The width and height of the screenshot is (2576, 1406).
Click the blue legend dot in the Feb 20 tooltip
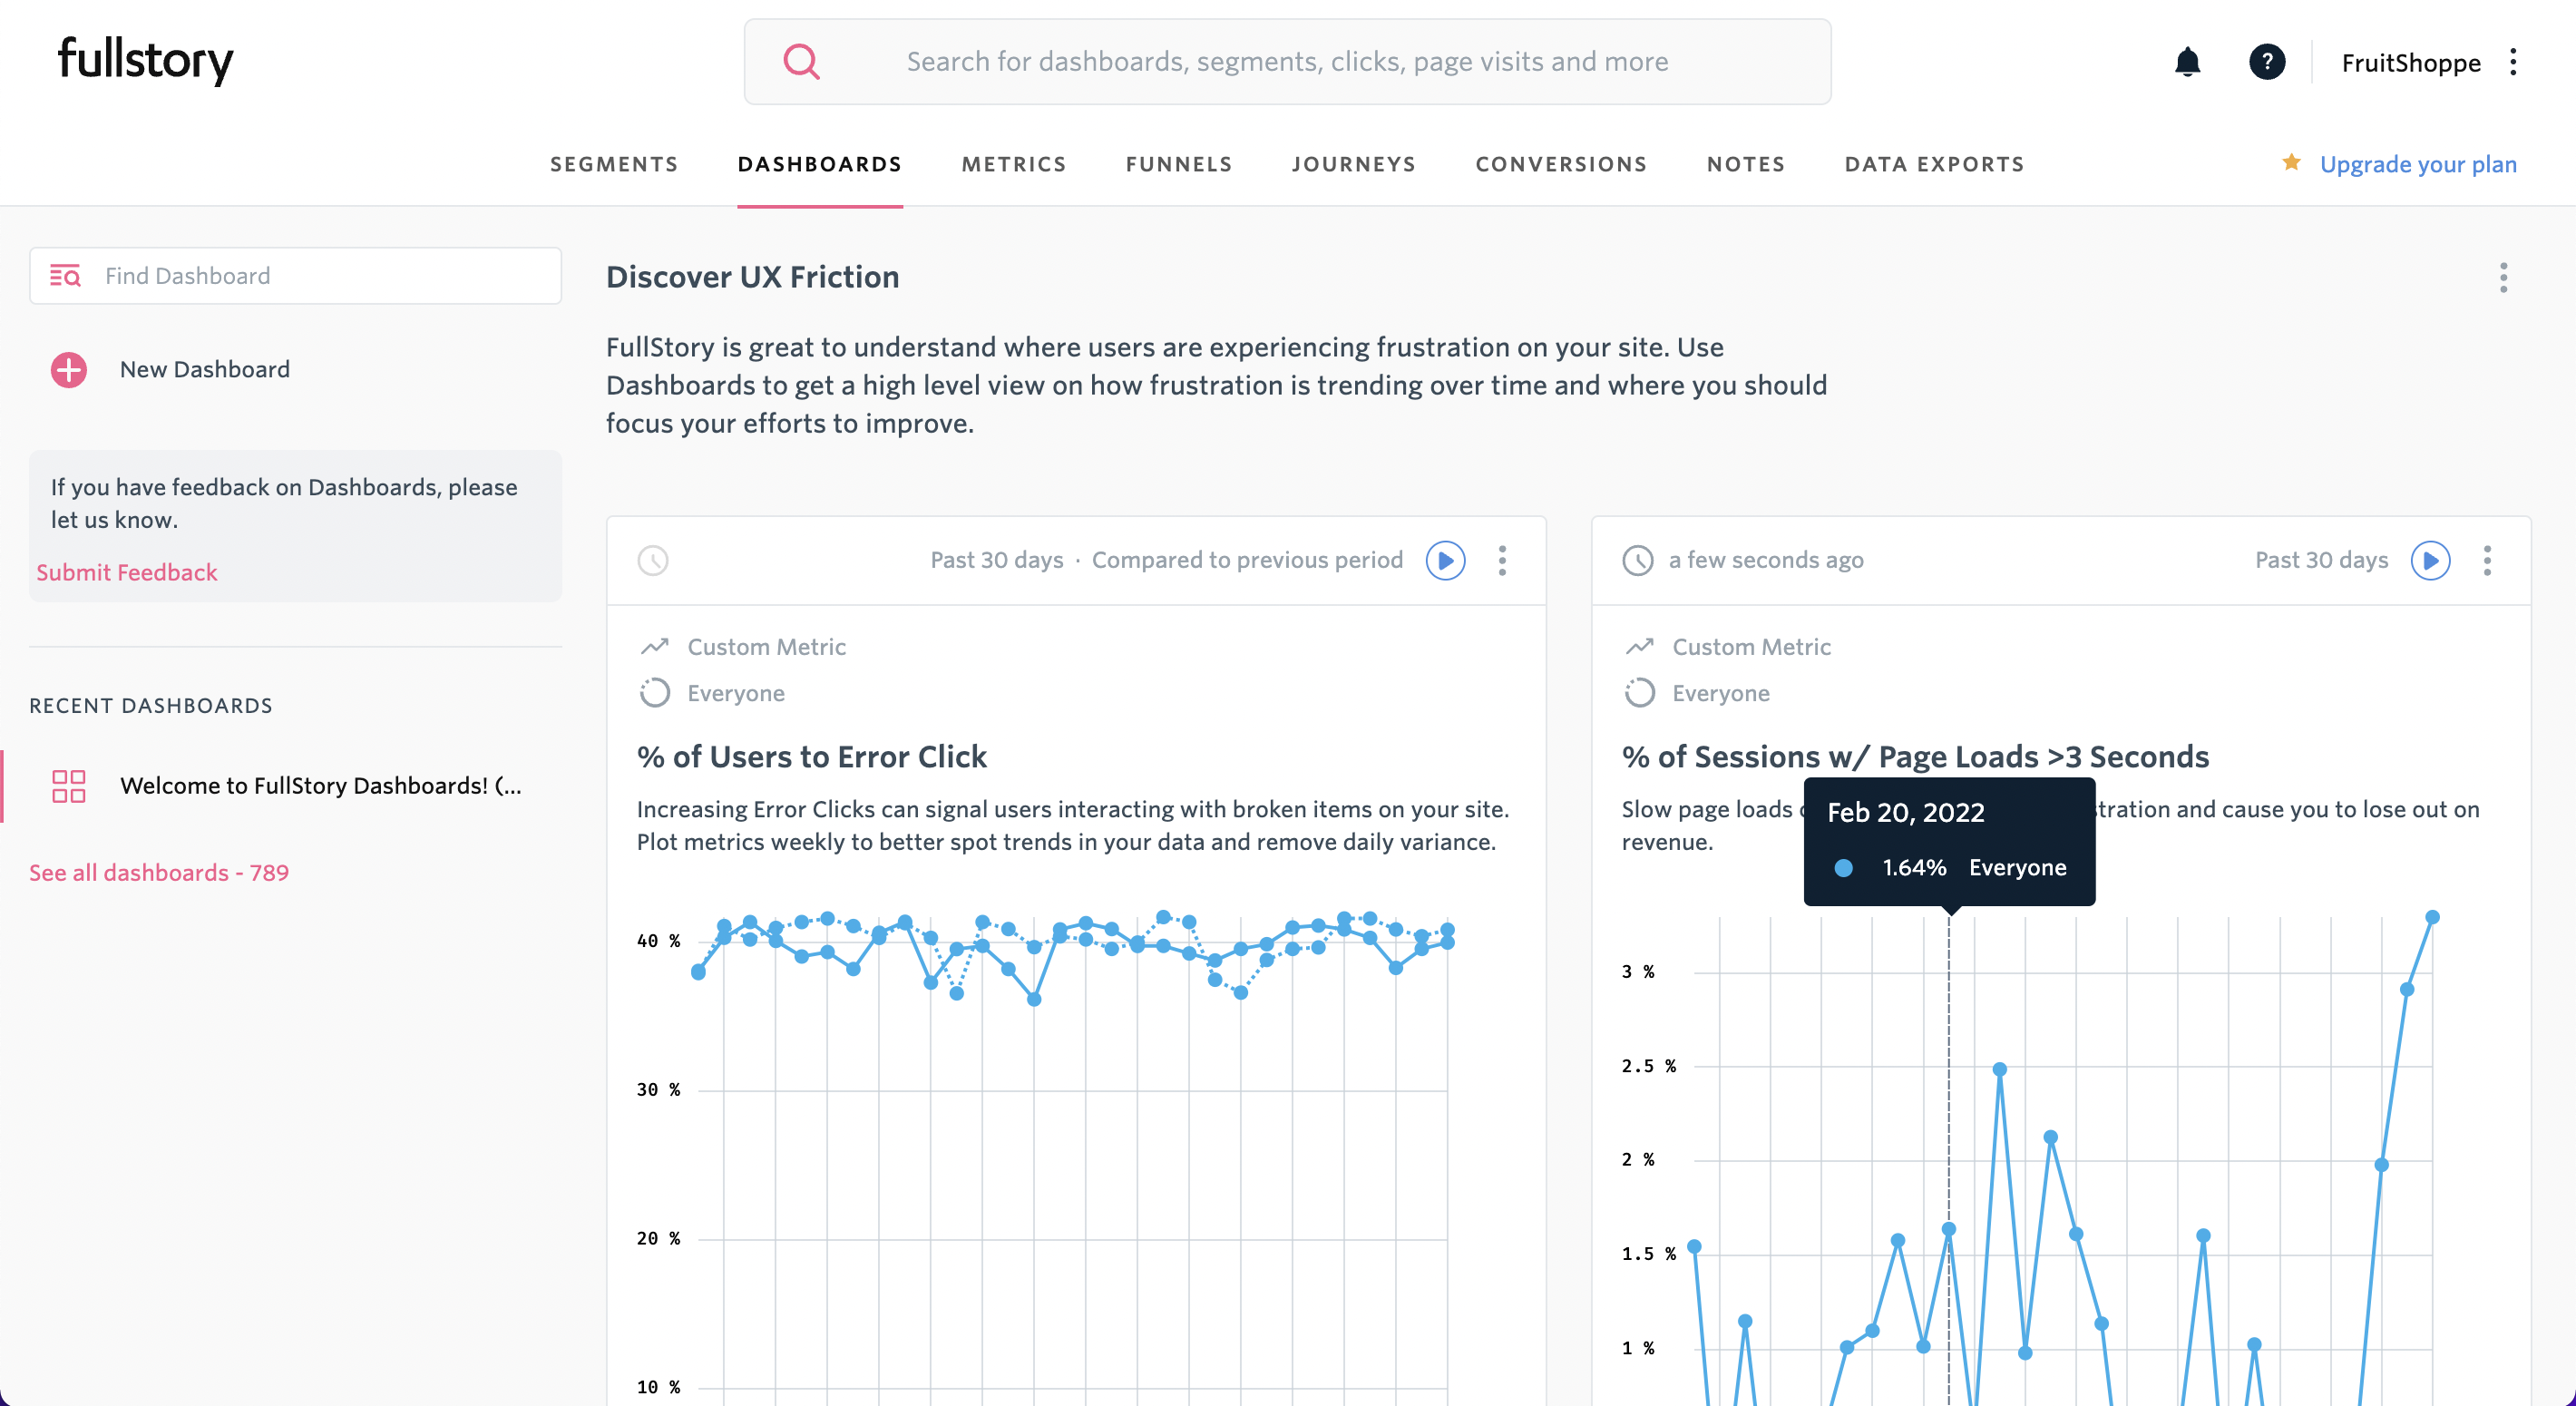tap(1843, 867)
